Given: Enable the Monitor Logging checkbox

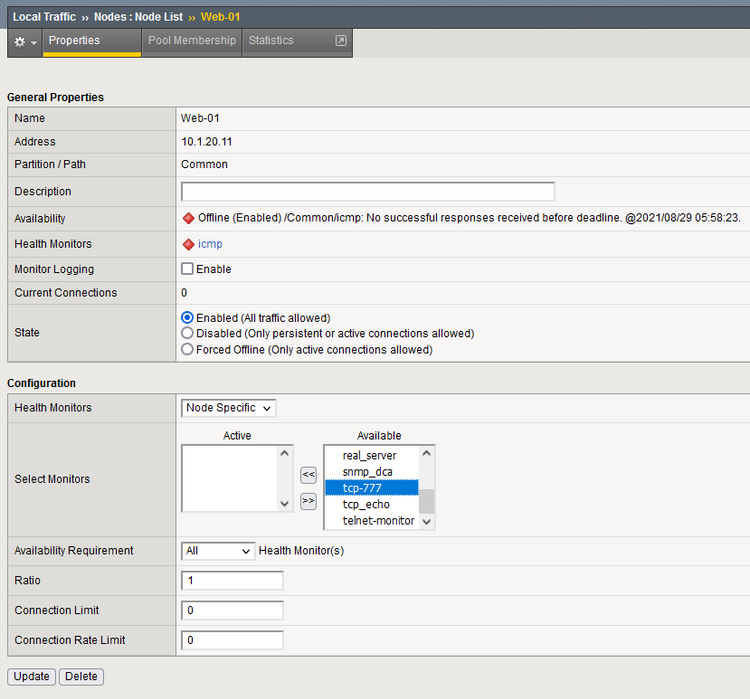Looking at the screenshot, I should tap(187, 269).
